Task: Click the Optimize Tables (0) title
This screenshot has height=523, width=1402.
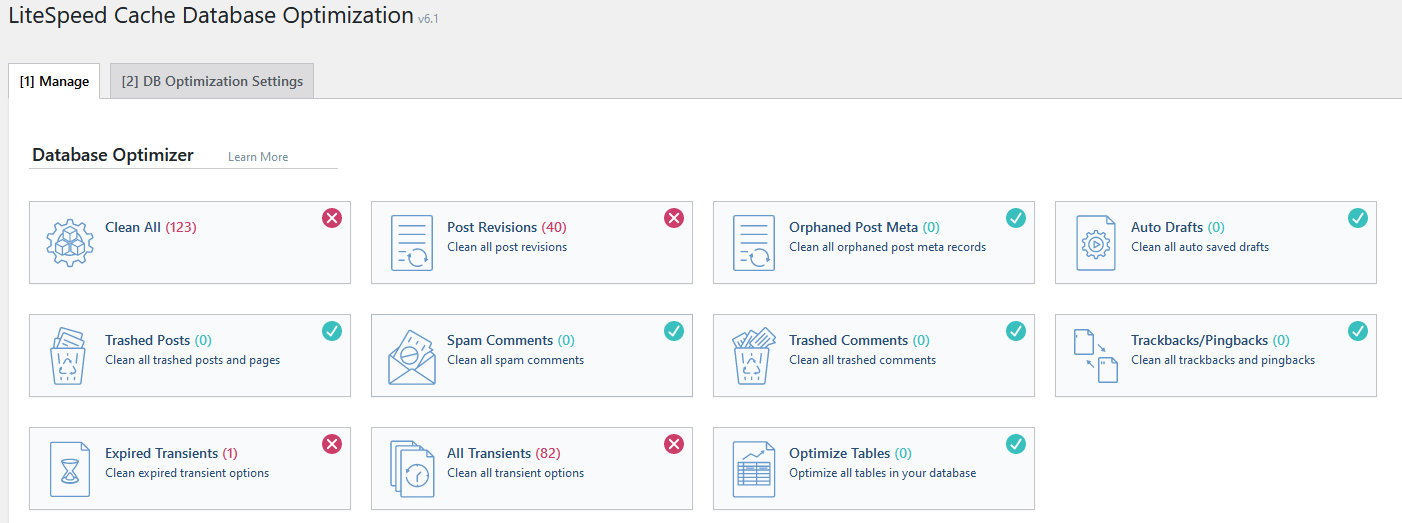Action: click(x=850, y=453)
